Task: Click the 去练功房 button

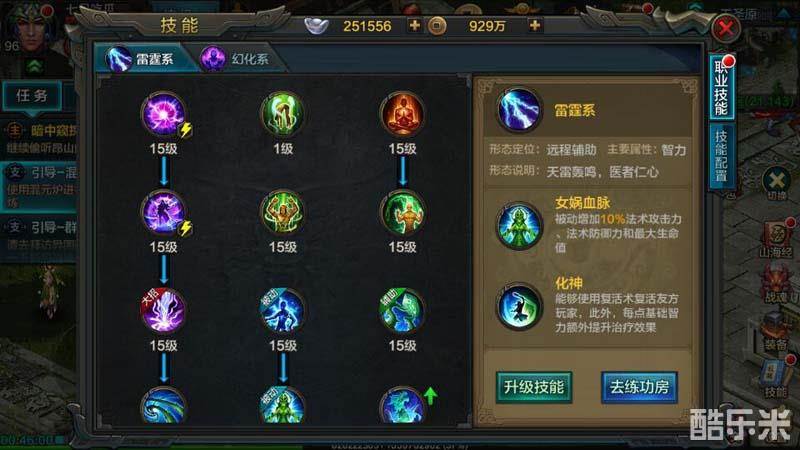Action: coord(639,387)
